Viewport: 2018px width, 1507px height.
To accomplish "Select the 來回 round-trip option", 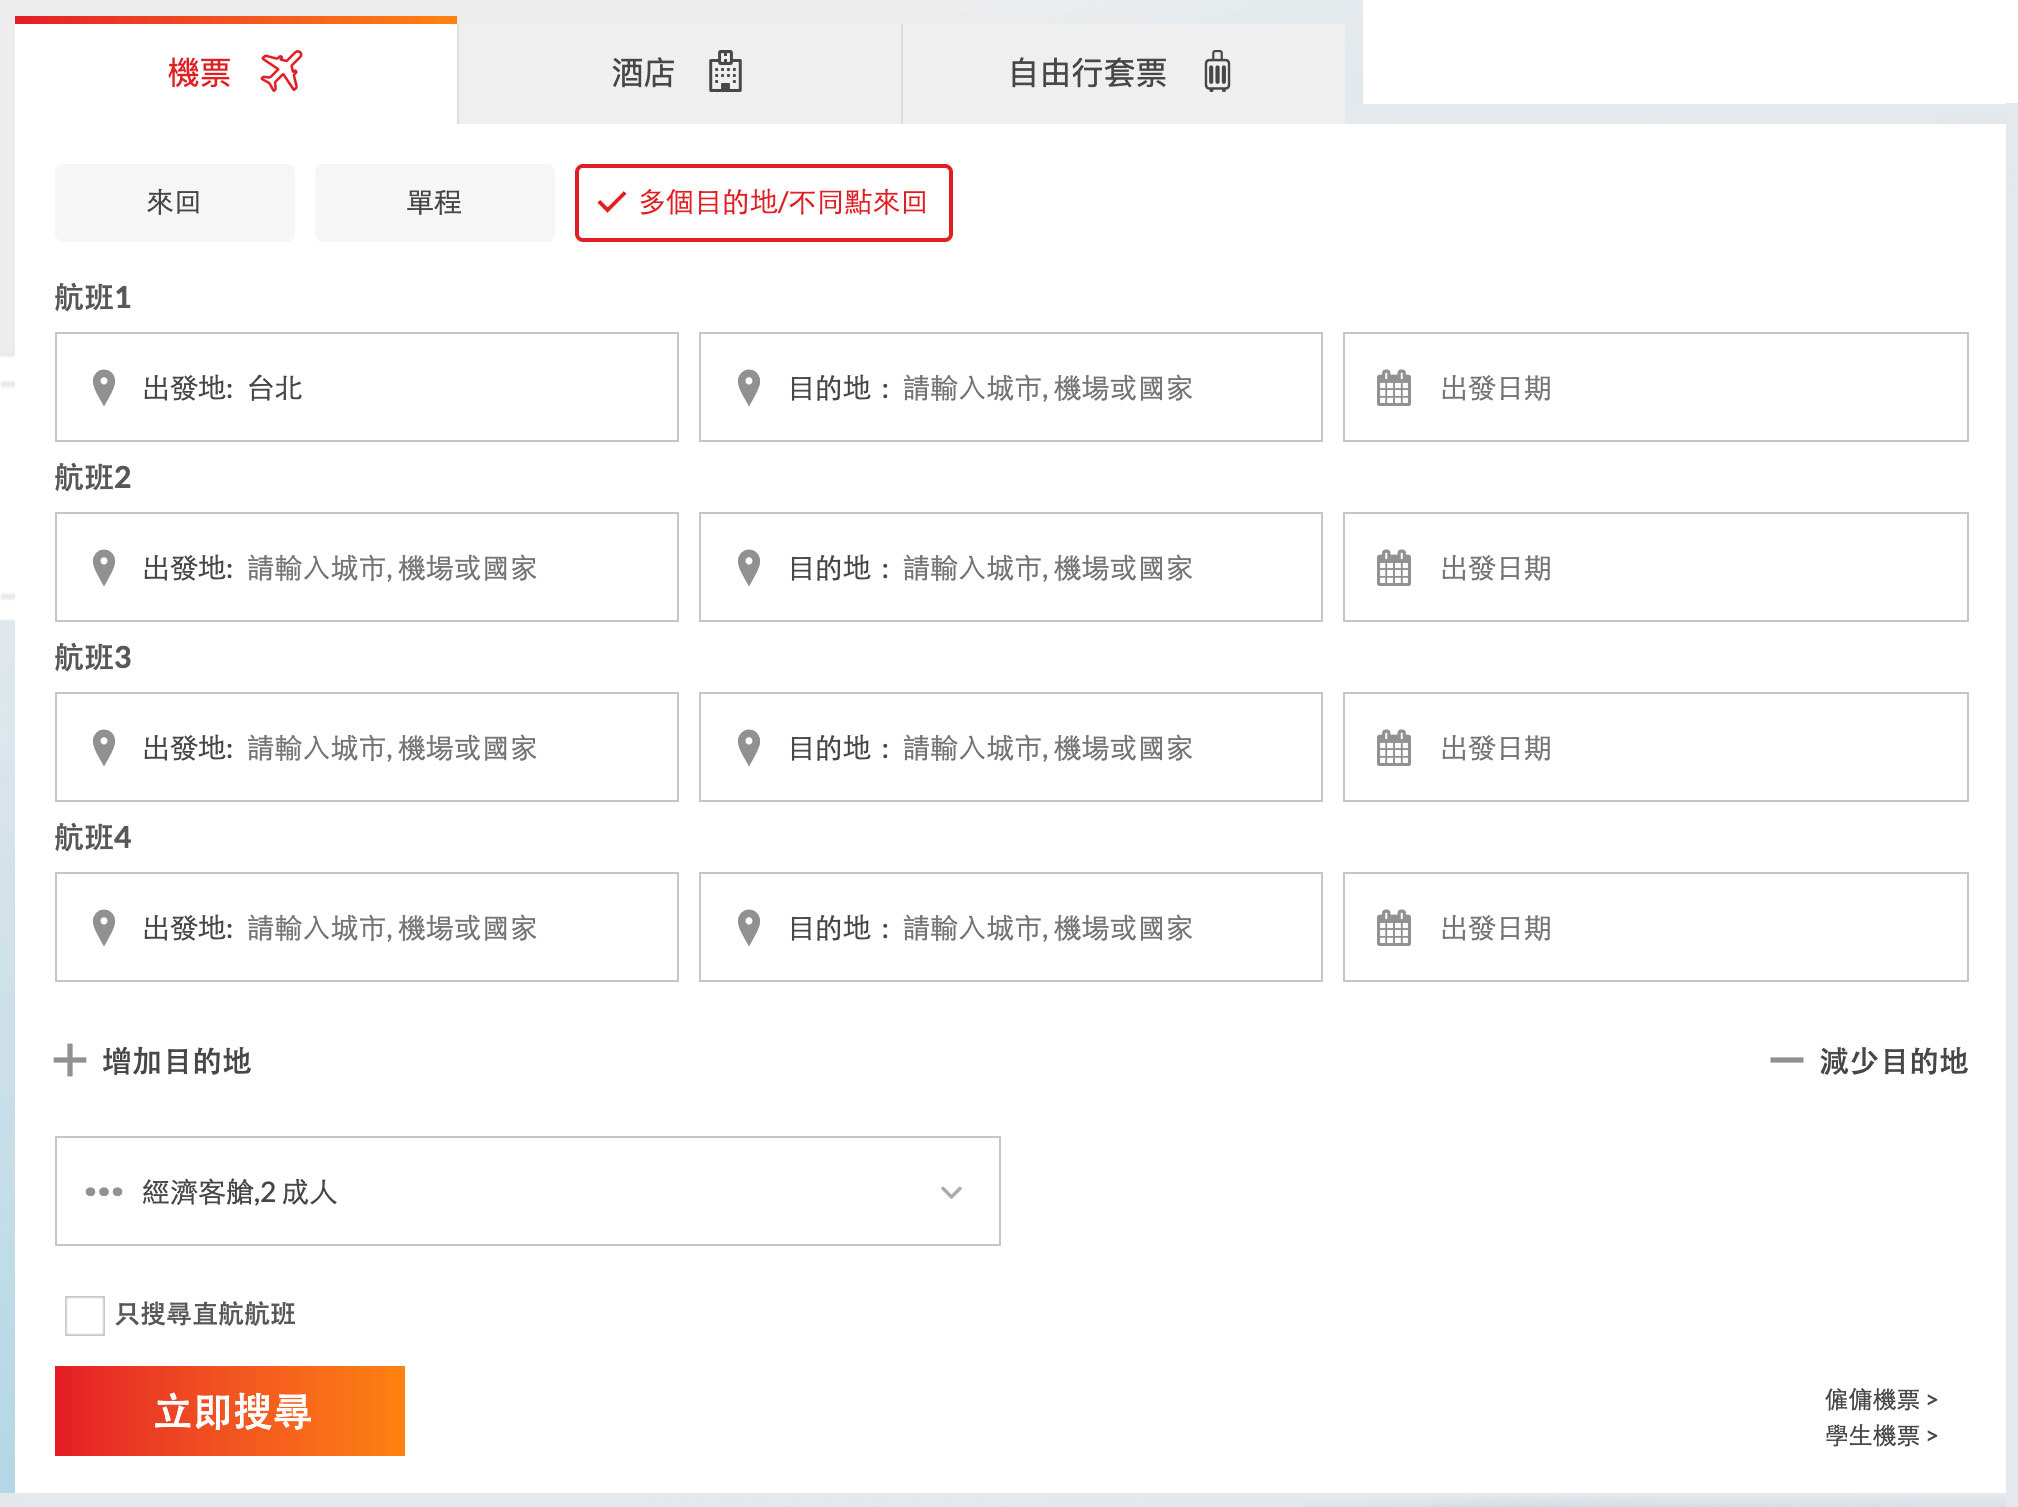I will coord(175,203).
